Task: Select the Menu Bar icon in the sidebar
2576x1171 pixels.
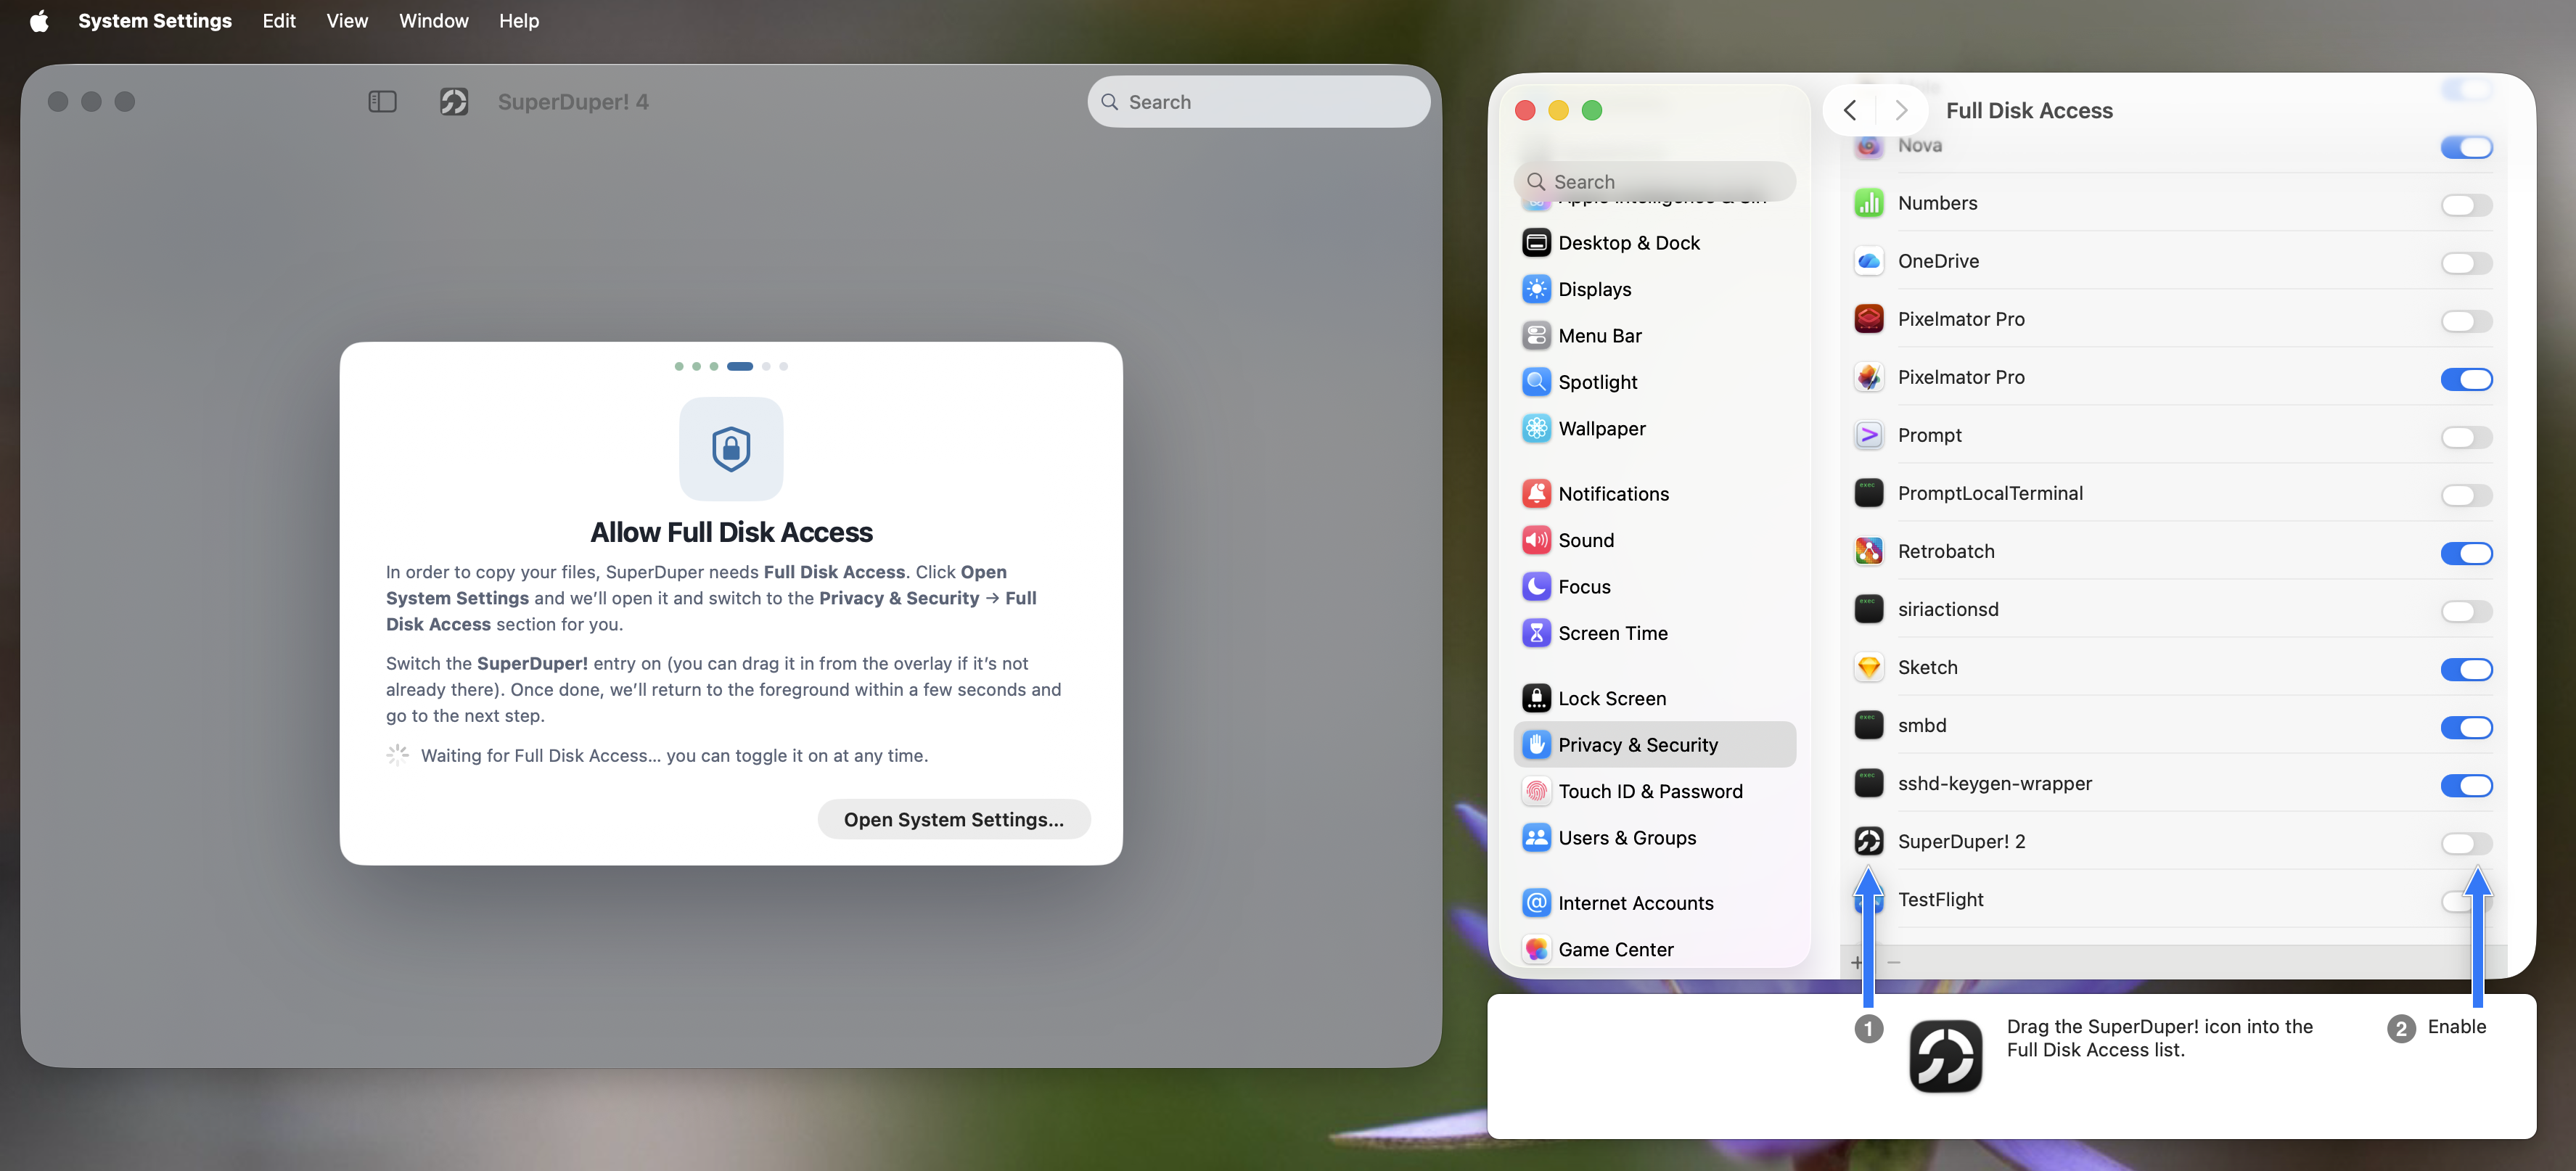Action: (x=1536, y=336)
